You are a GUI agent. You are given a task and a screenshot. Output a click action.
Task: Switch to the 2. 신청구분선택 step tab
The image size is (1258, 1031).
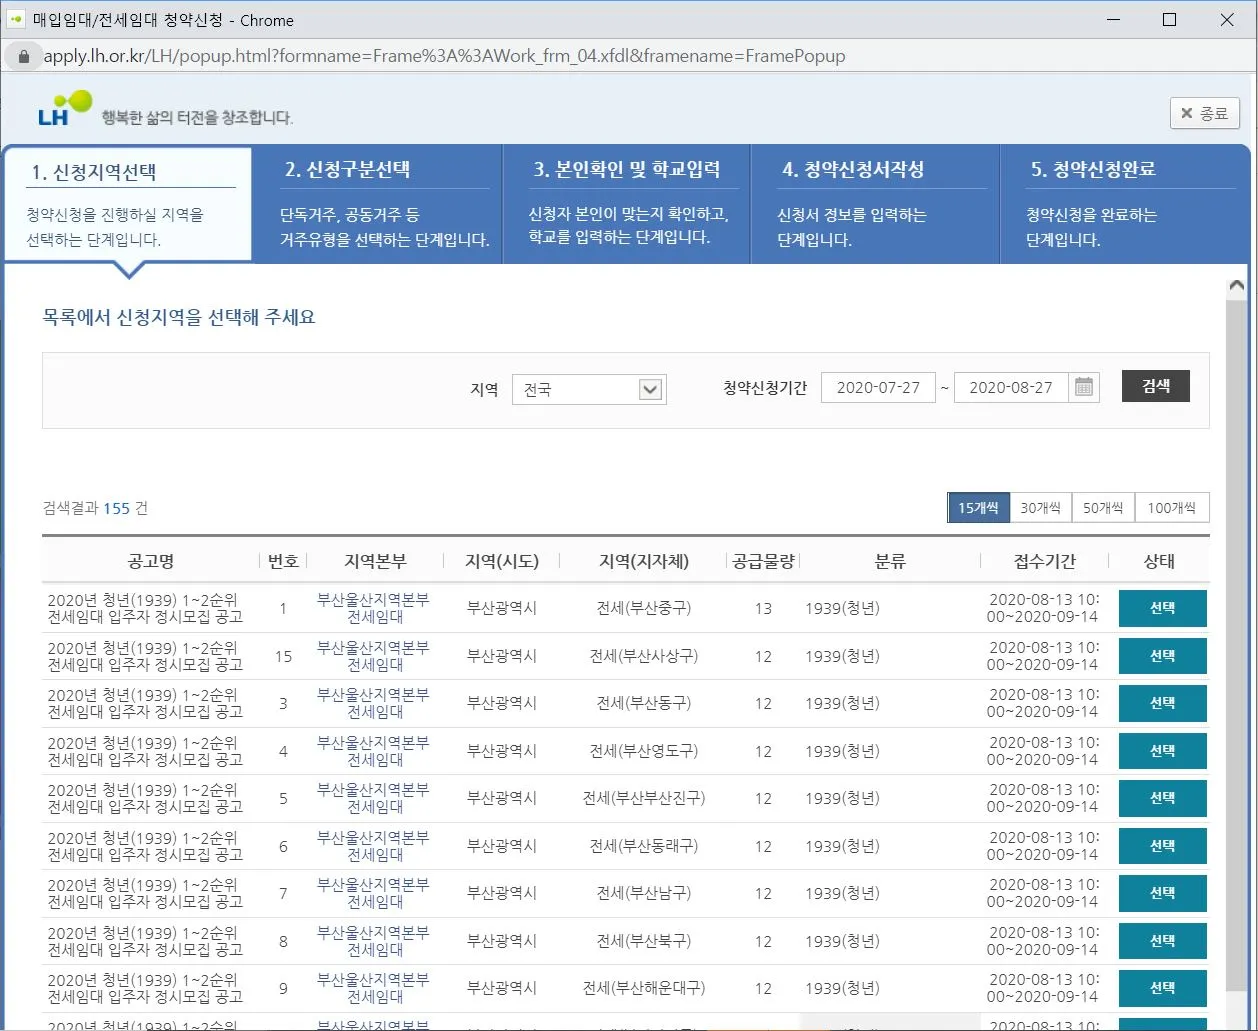click(x=377, y=203)
